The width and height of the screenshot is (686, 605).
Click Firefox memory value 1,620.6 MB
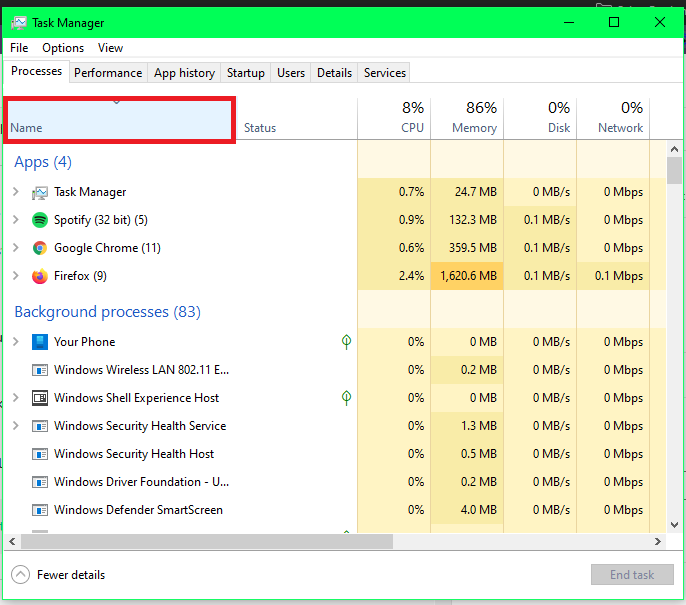pos(468,276)
